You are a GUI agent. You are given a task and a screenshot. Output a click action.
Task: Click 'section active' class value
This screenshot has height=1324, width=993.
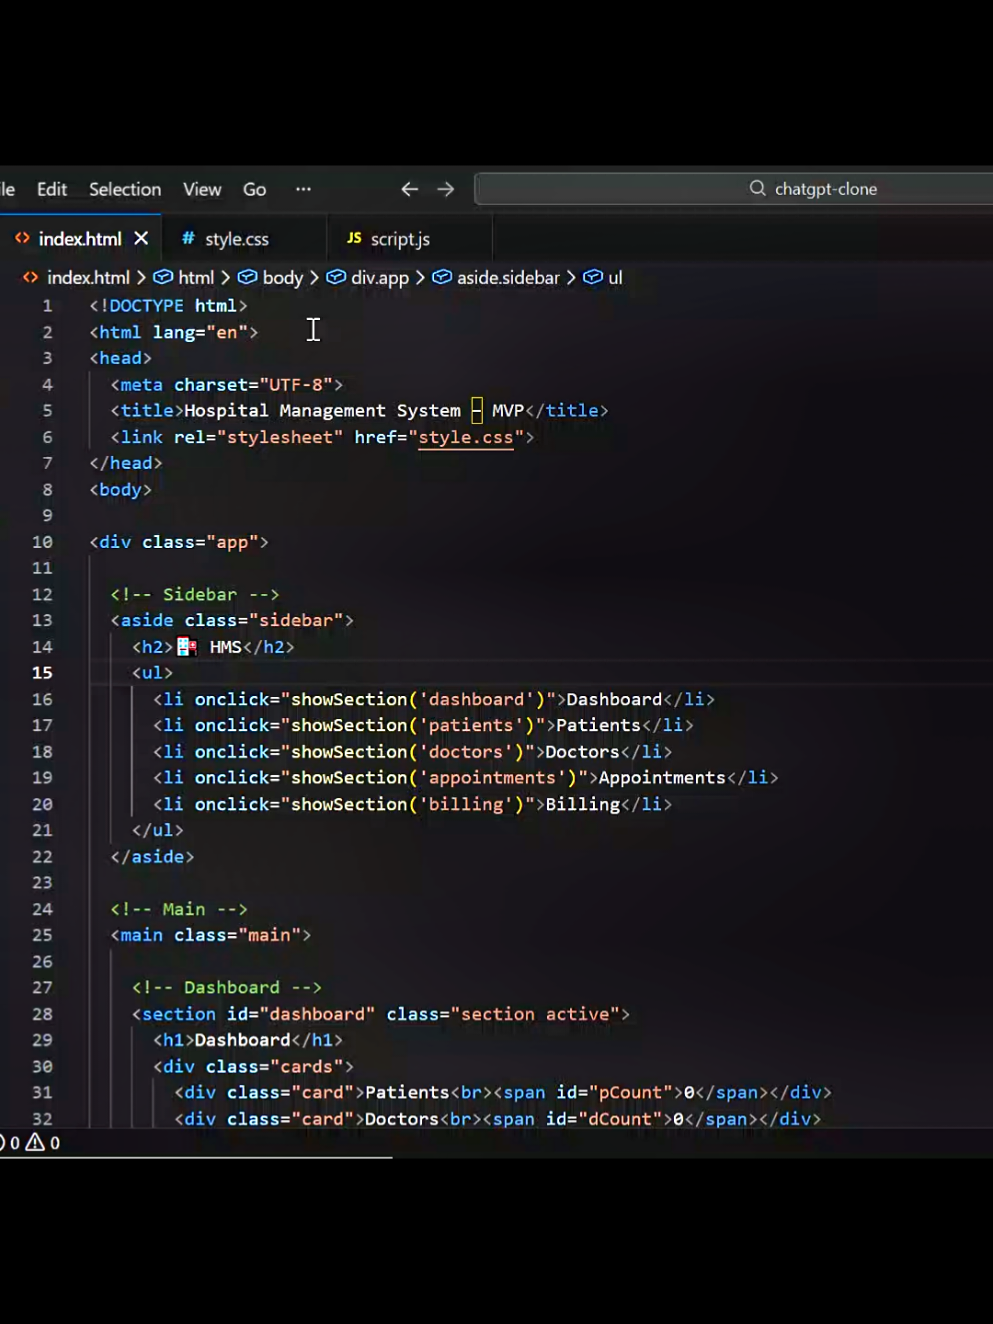[535, 1014]
